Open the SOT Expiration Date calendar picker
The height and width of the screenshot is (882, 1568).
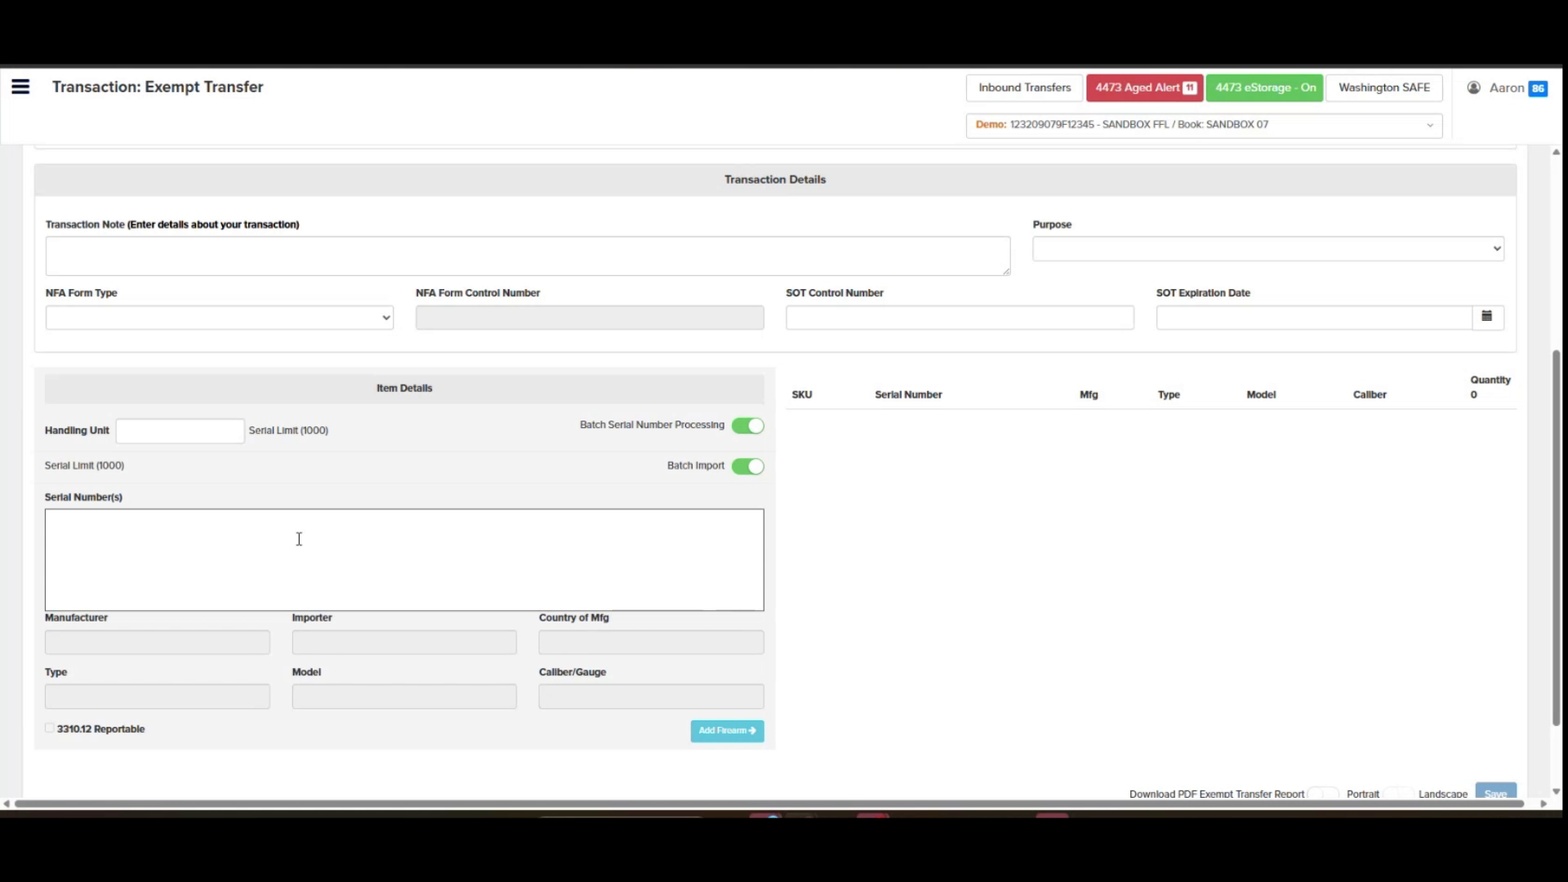tap(1487, 317)
